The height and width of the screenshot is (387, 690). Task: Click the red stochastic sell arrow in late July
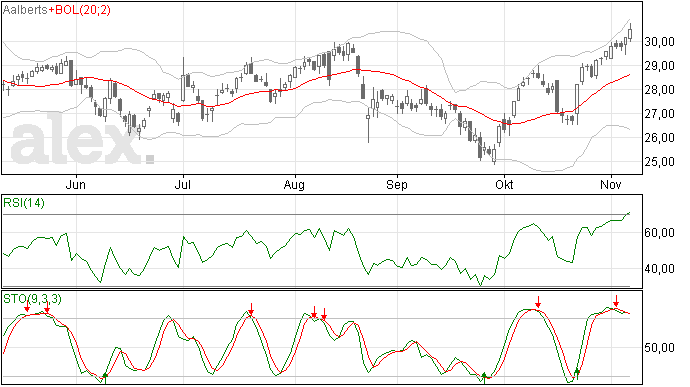(251, 309)
